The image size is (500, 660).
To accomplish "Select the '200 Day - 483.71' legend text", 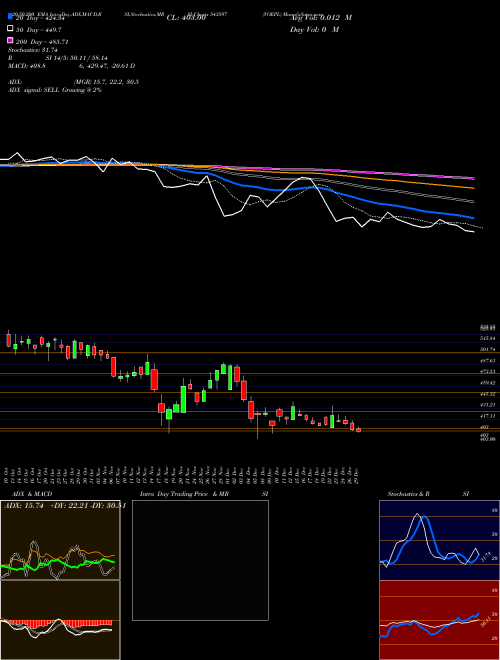I will coord(43,42).
